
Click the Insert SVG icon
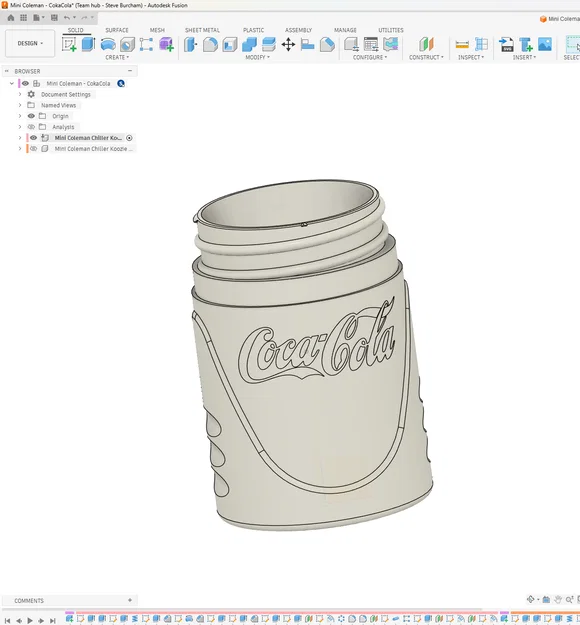[x=506, y=44]
